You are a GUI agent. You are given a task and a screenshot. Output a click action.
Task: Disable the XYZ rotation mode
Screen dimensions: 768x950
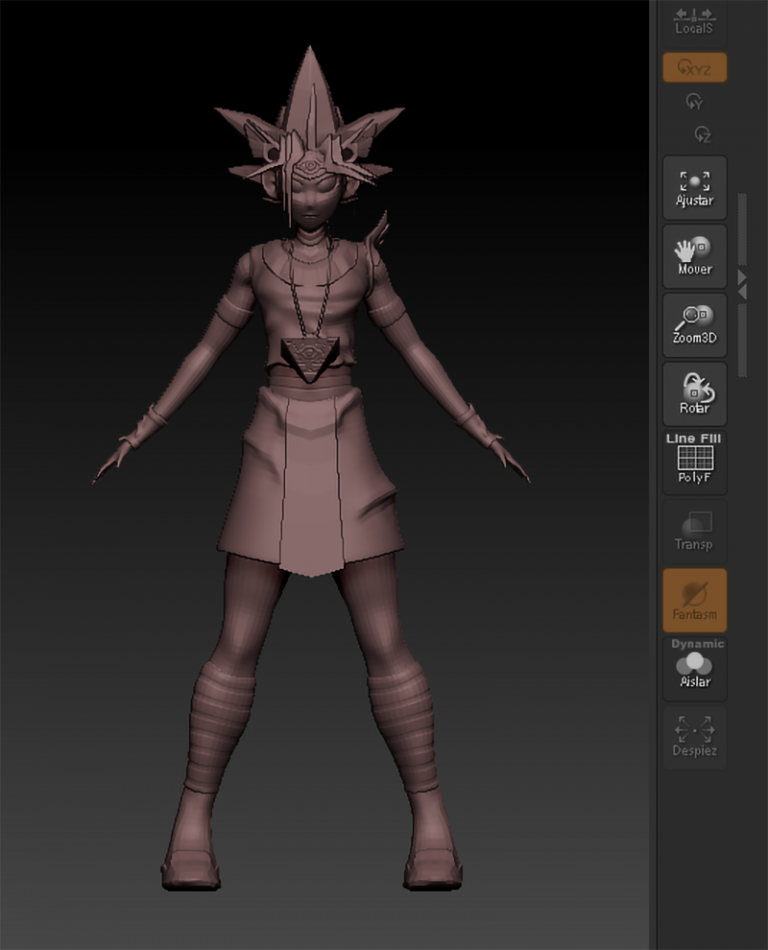[695, 67]
